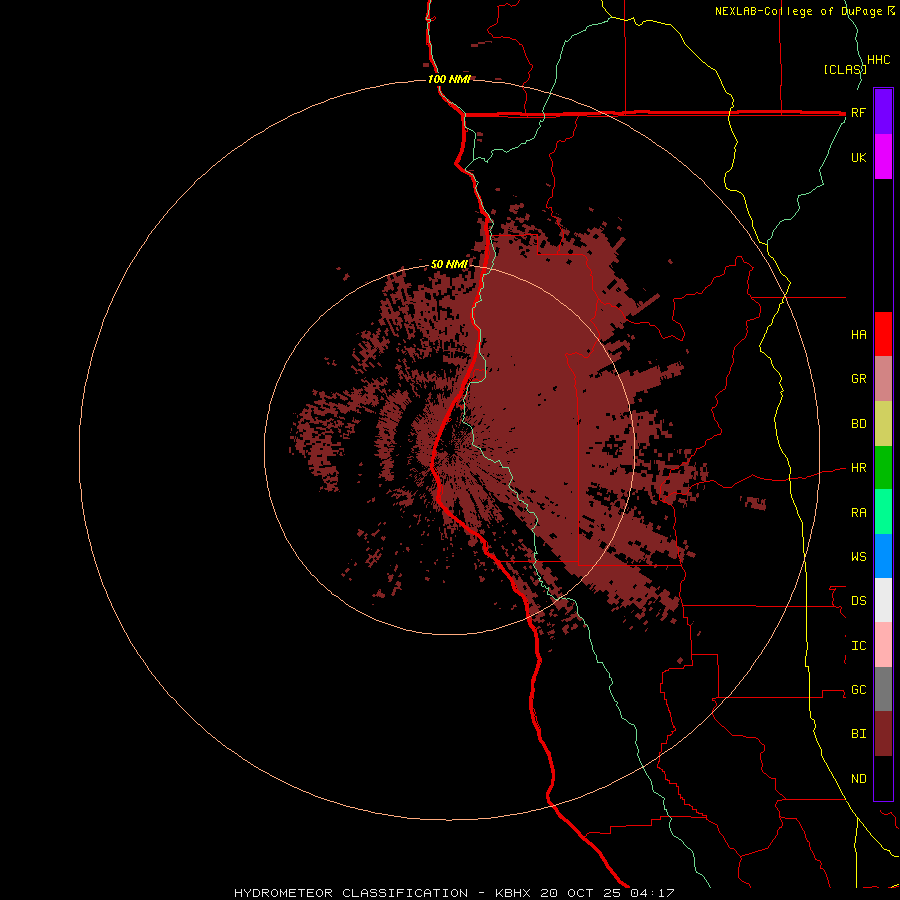Viewport: 900px width, 900px height.
Task: Click the ND black legend swatch
Action: tap(883, 778)
